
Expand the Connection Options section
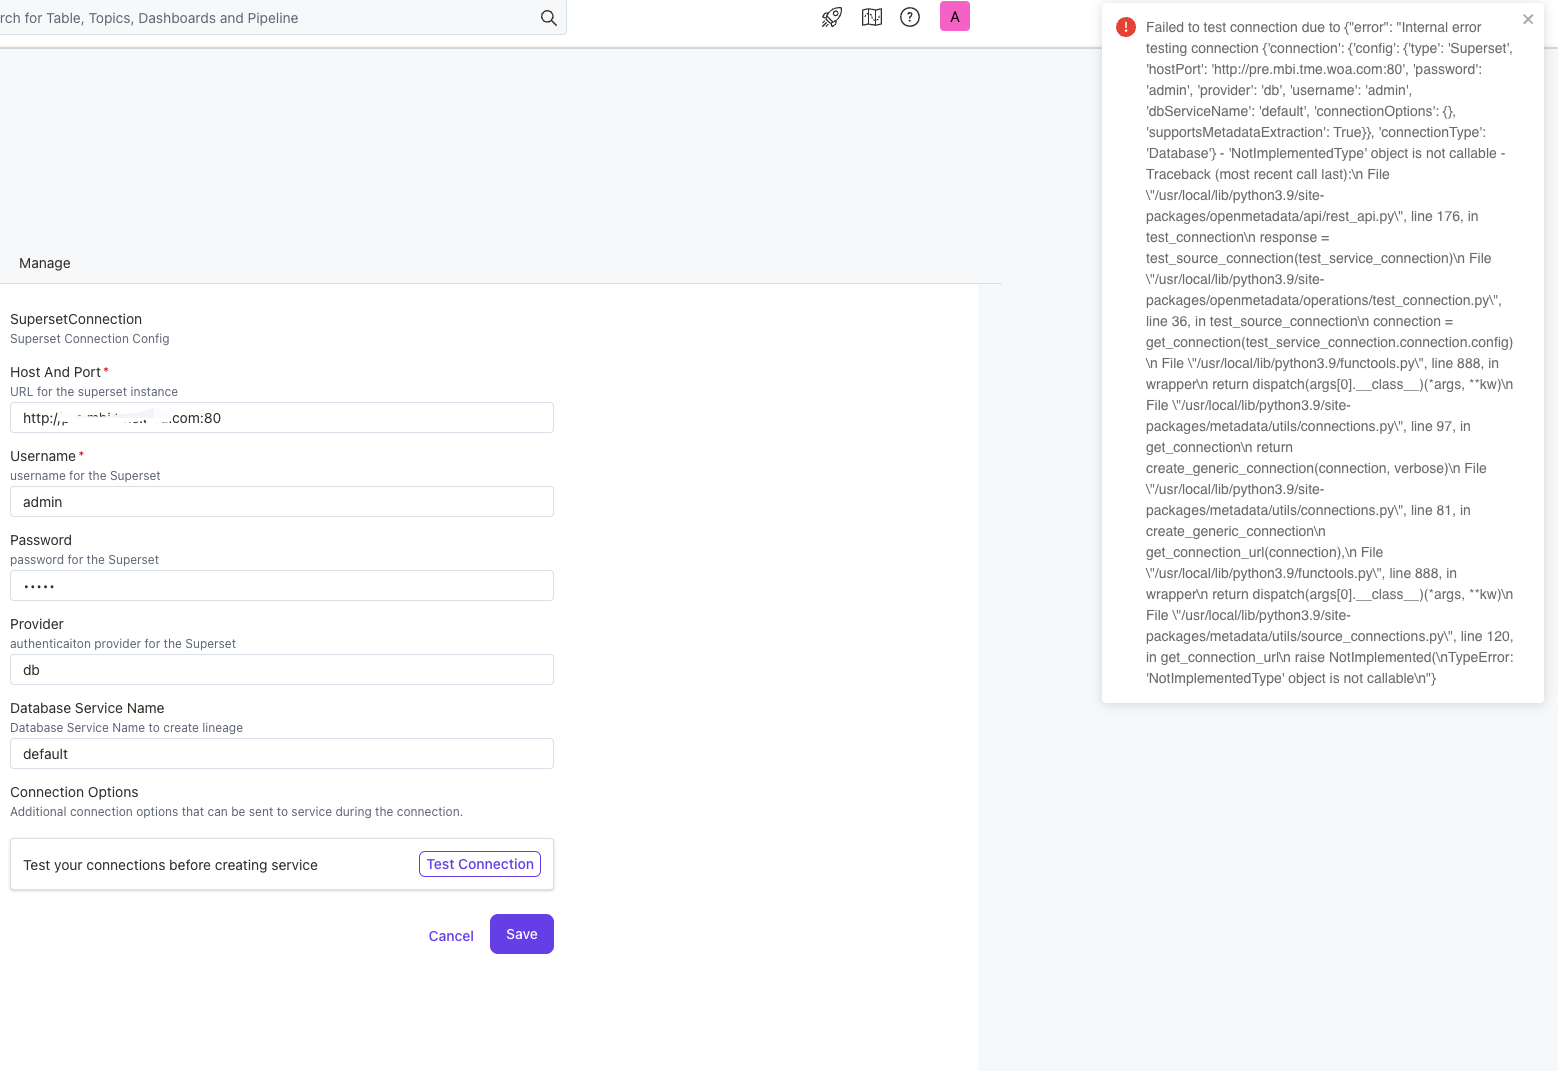click(74, 792)
